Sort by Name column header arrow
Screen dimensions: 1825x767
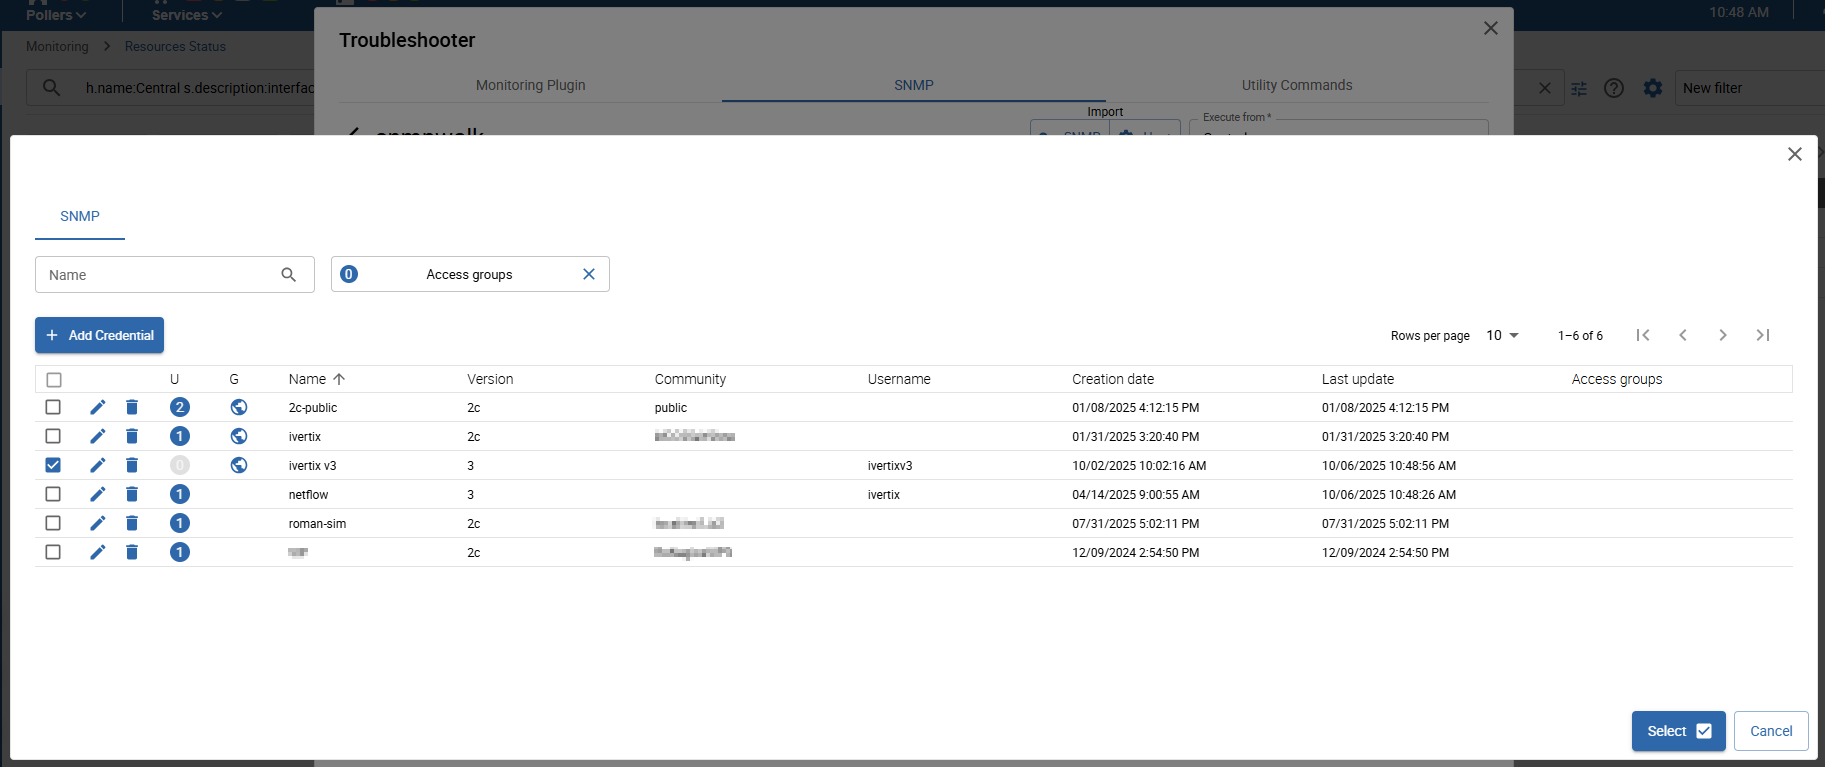339,379
